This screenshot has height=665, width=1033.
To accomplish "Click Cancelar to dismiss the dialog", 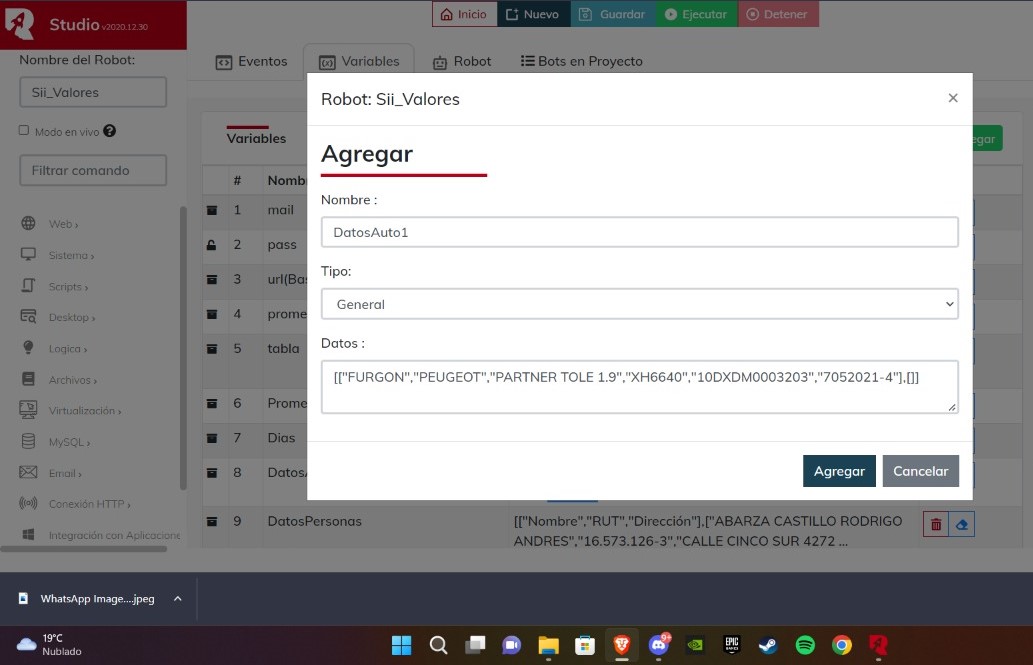I will tap(920, 471).
